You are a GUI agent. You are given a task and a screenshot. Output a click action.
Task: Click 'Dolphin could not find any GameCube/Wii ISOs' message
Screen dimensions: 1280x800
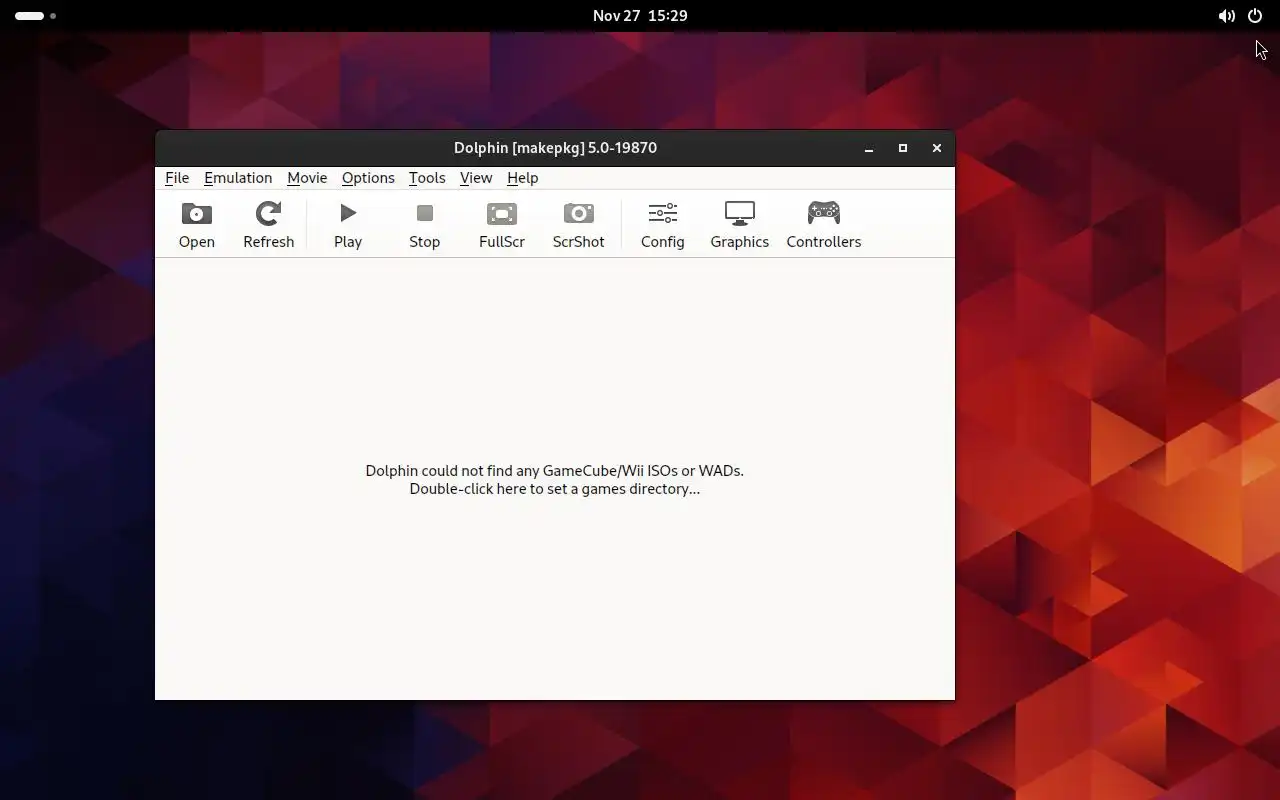(x=555, y=471)
